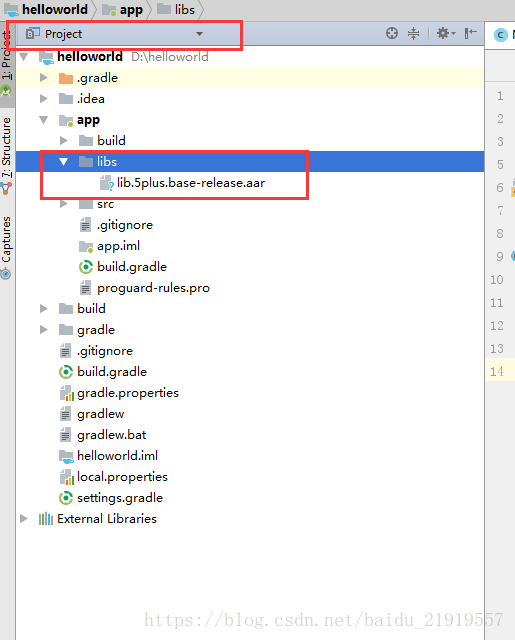
Task: Select proguard-rules.pro file name
Action: [x=153, y=288]
